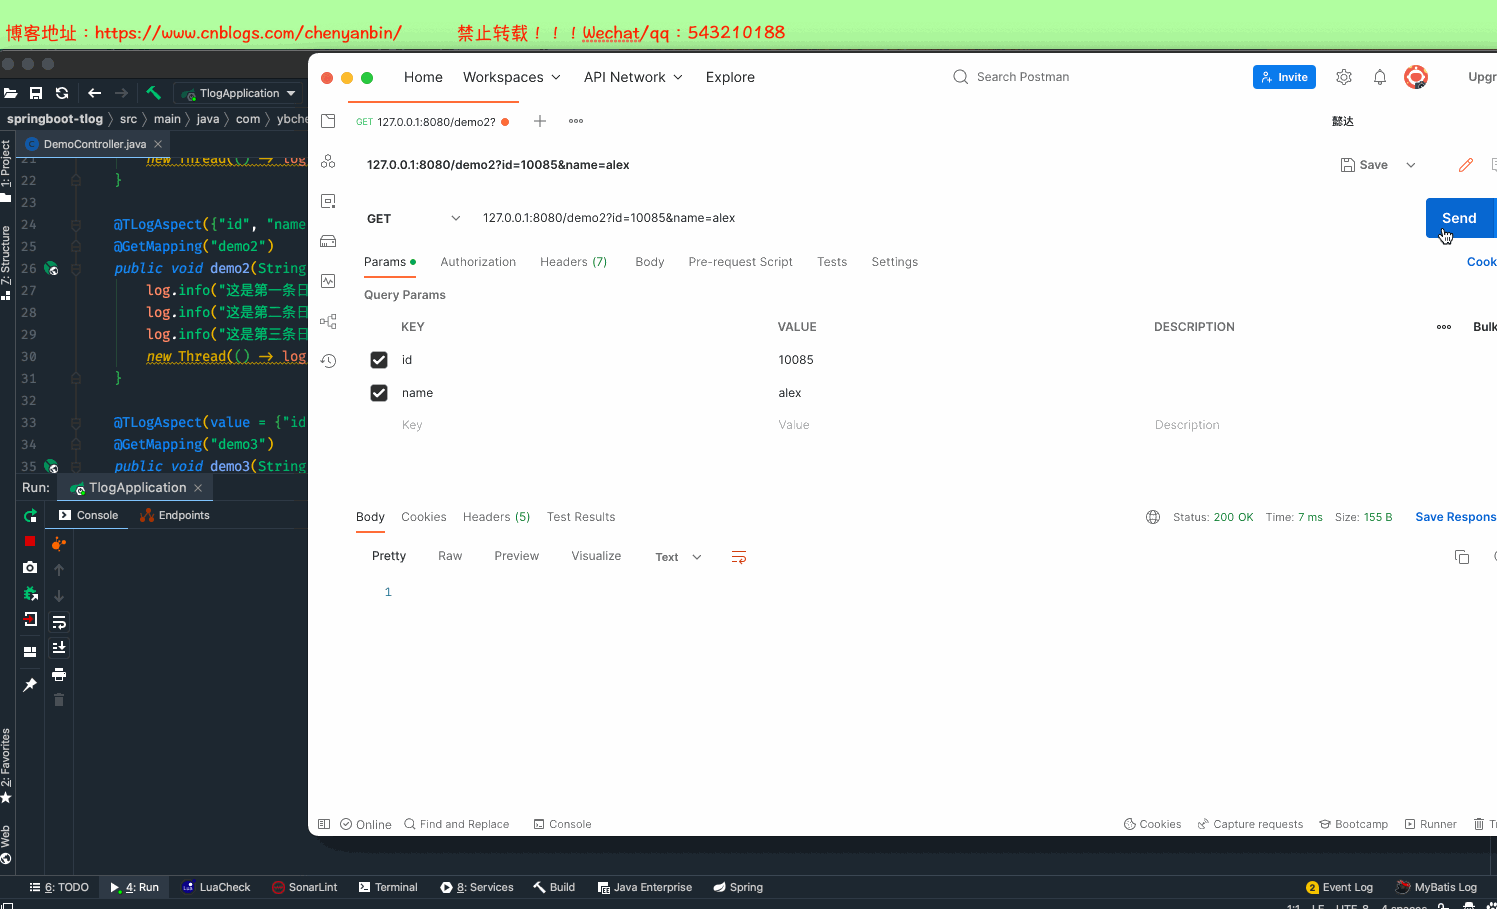Open Postman Console in footer
This screenshot has width=1497, height=909.
coord(562,824)
